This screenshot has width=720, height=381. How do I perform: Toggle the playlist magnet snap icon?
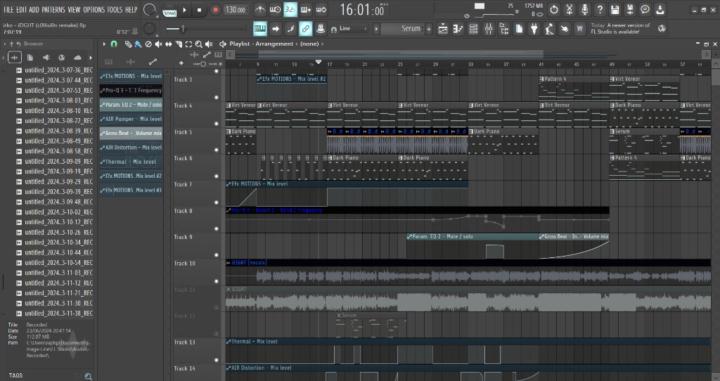114,44
